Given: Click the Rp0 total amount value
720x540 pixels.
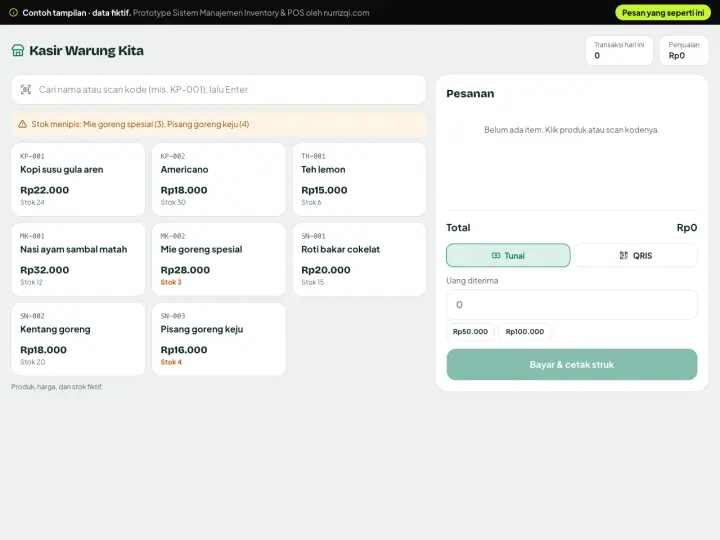Looking at the screenshot, I should point(687,228).
